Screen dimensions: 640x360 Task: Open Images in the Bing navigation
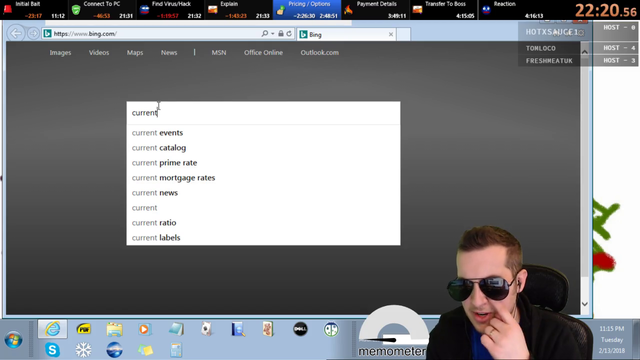tap(60, 53)
